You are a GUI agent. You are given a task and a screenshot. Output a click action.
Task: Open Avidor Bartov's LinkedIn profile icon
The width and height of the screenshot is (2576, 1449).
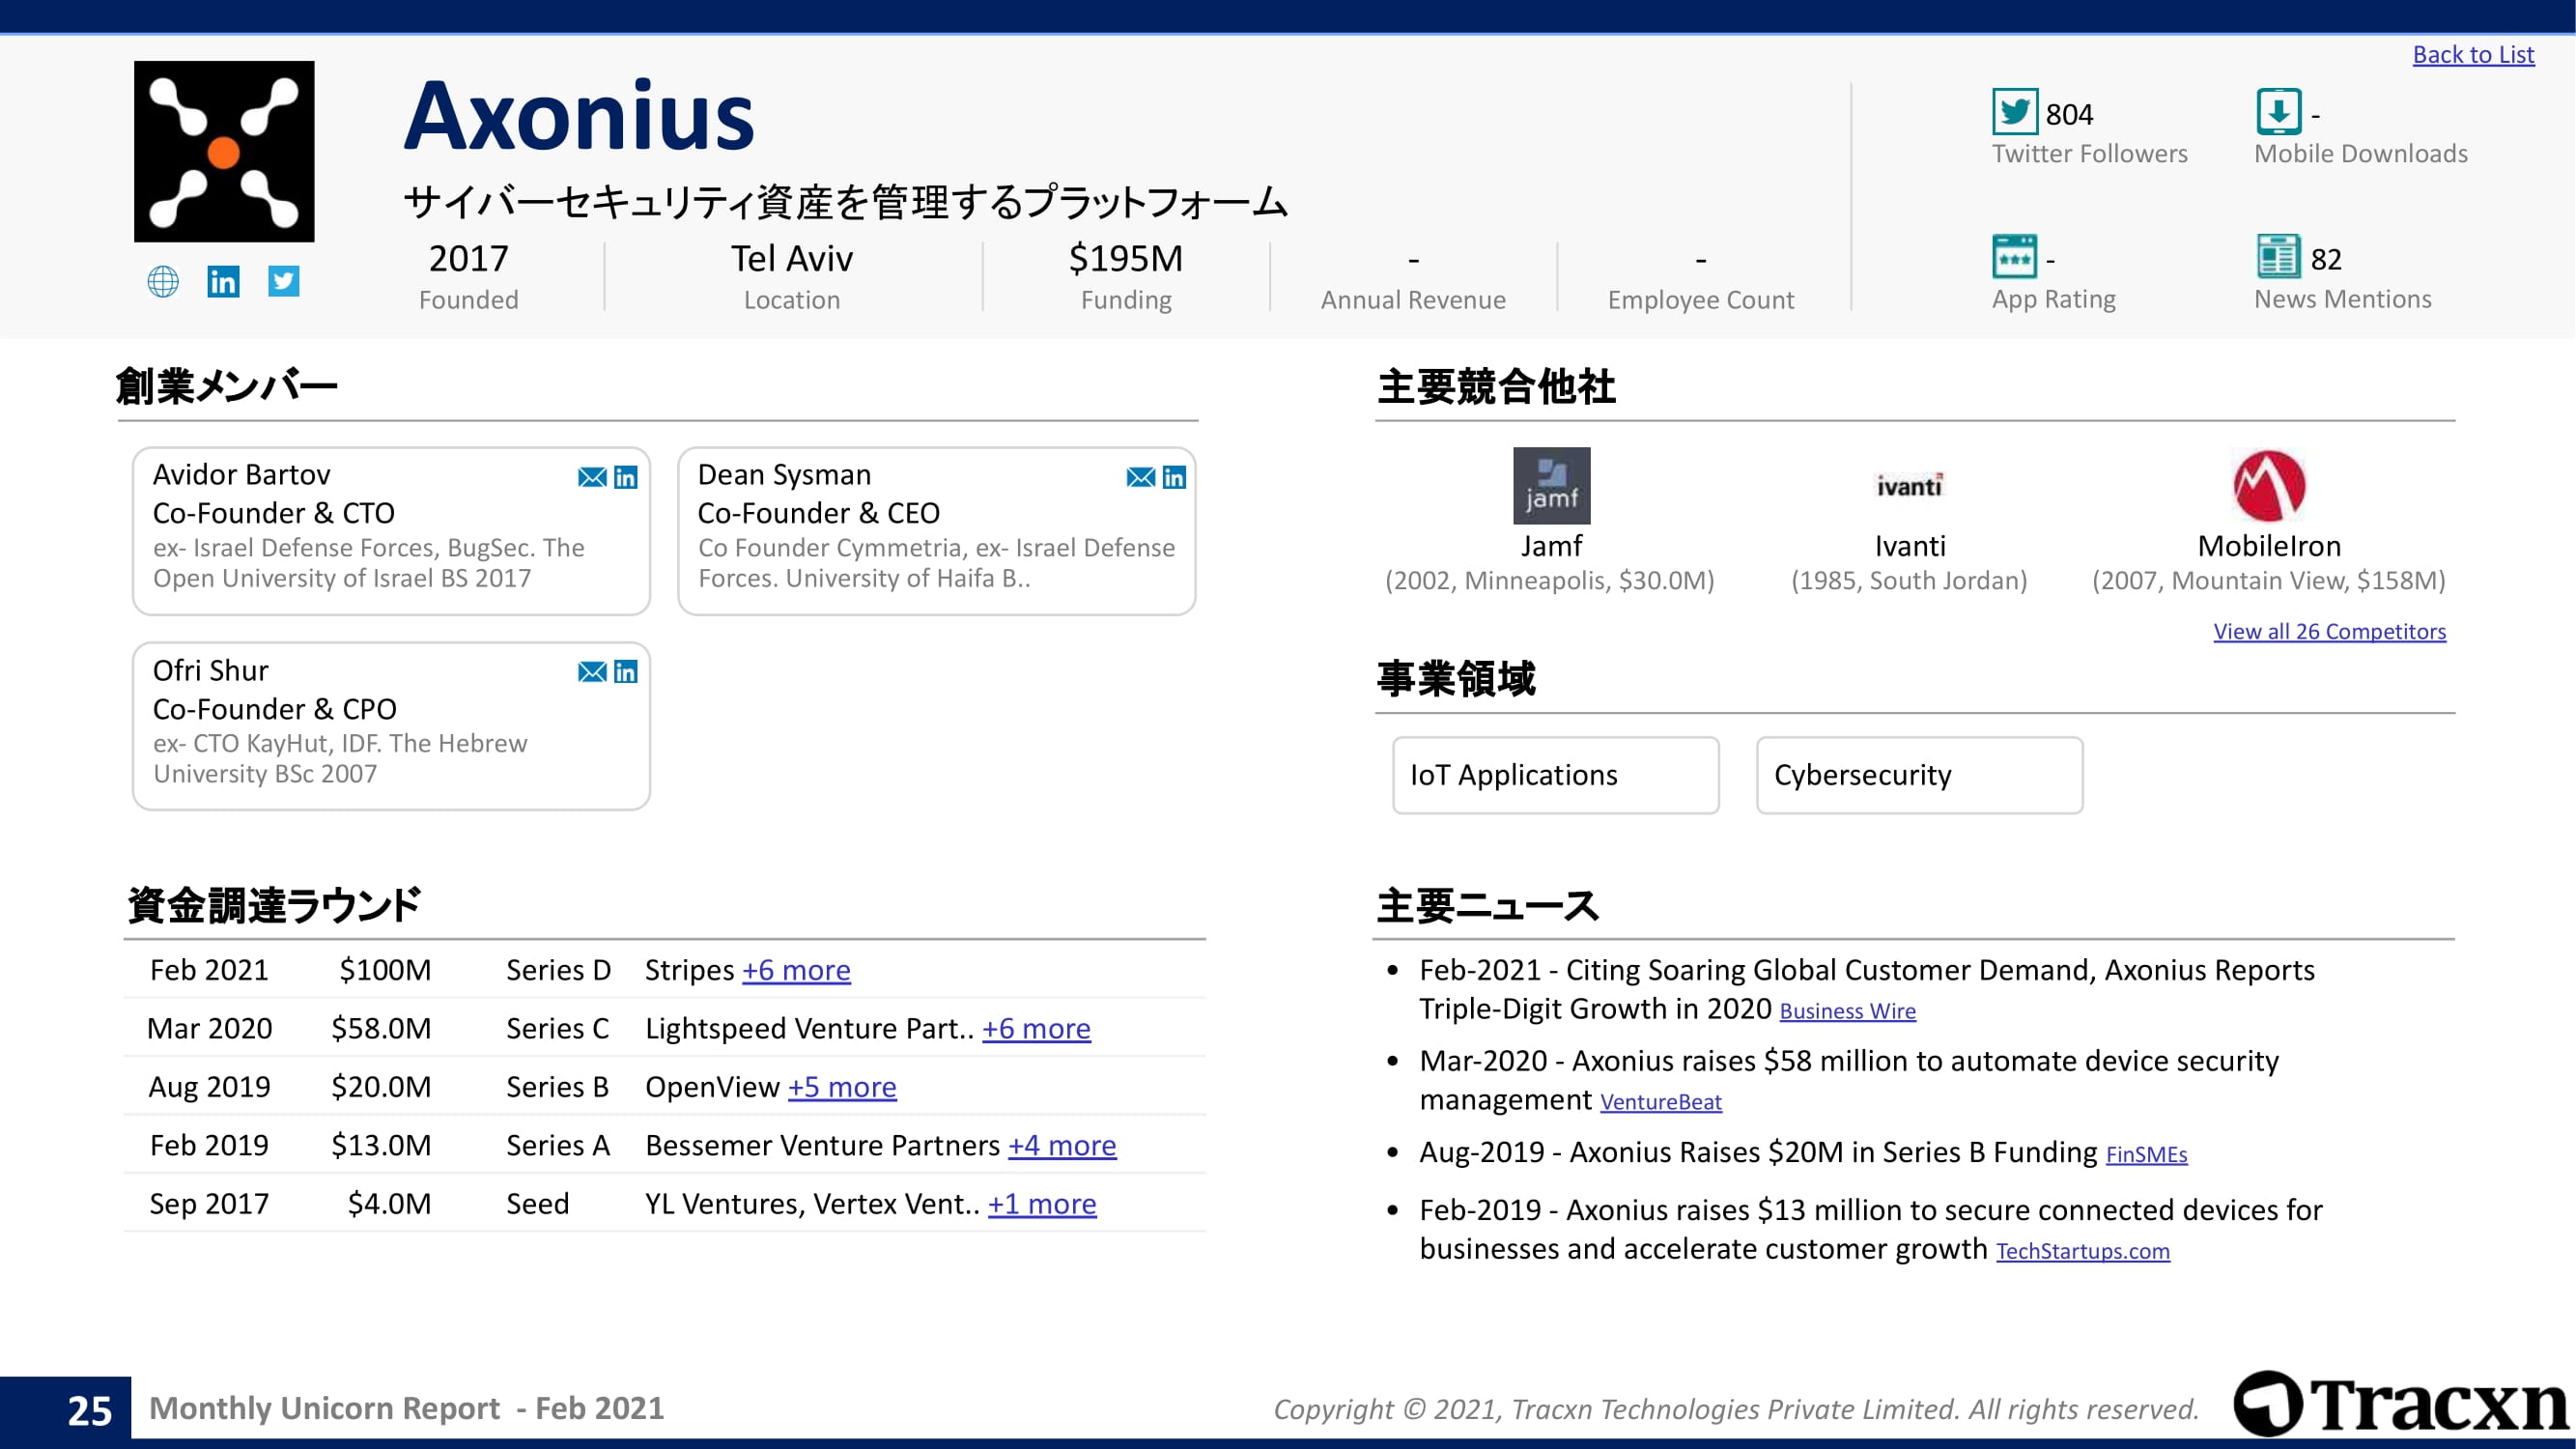coord(626,477)
